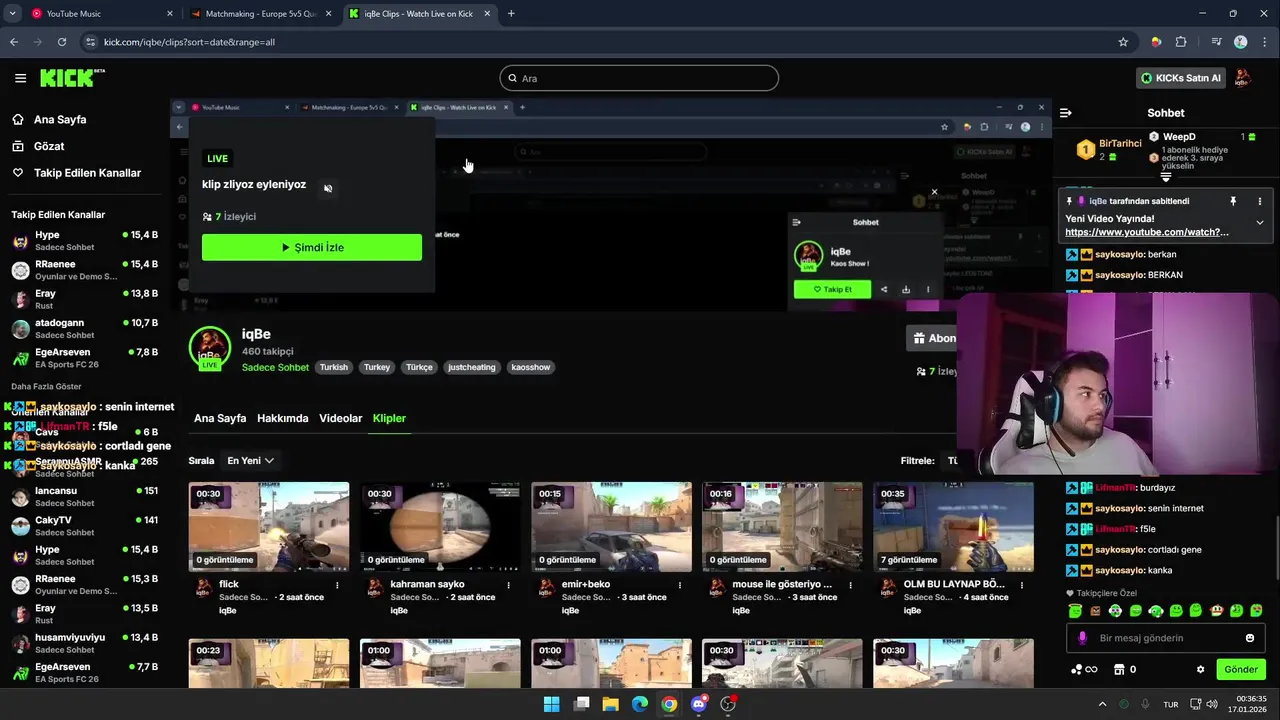Switch to Videolar tab
This screenshot has height=720, width=1280.
pos(341,418)
